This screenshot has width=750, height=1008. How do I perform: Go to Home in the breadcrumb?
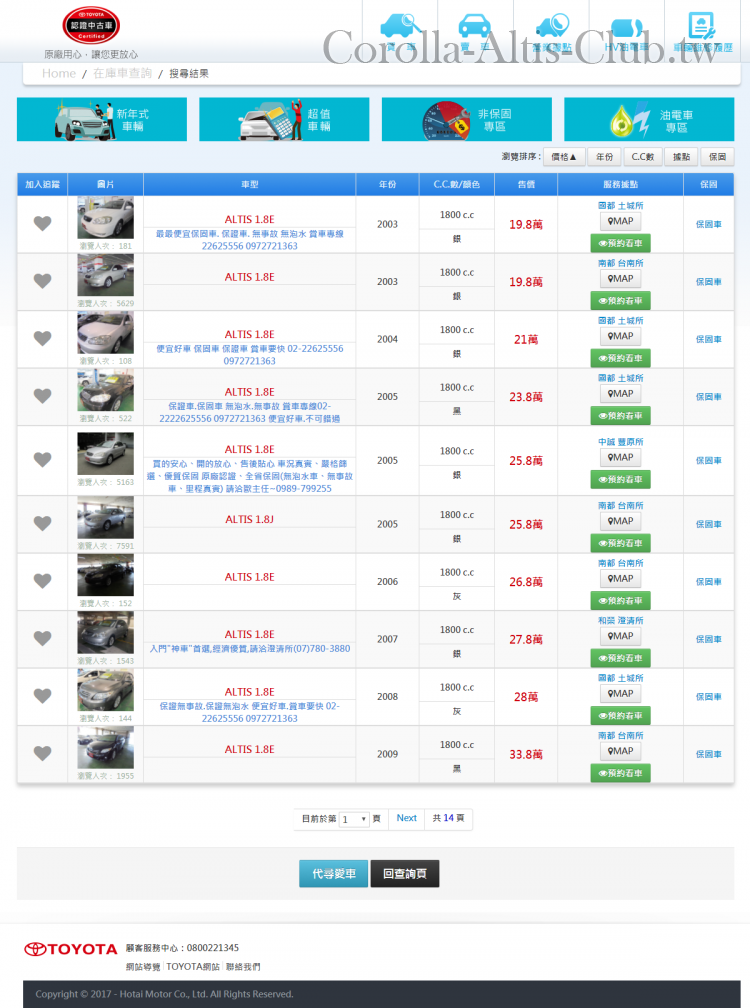coord(58,73)
